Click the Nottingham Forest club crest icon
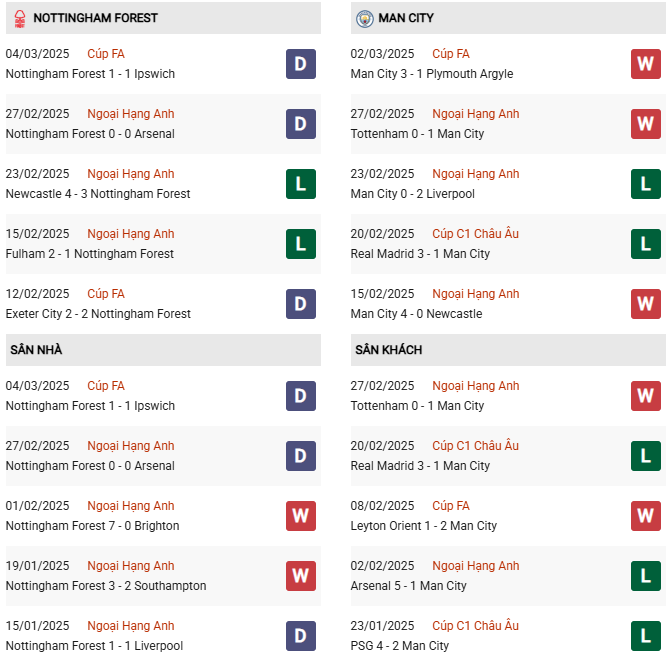The image size is (666, 659). click(19, 18)
